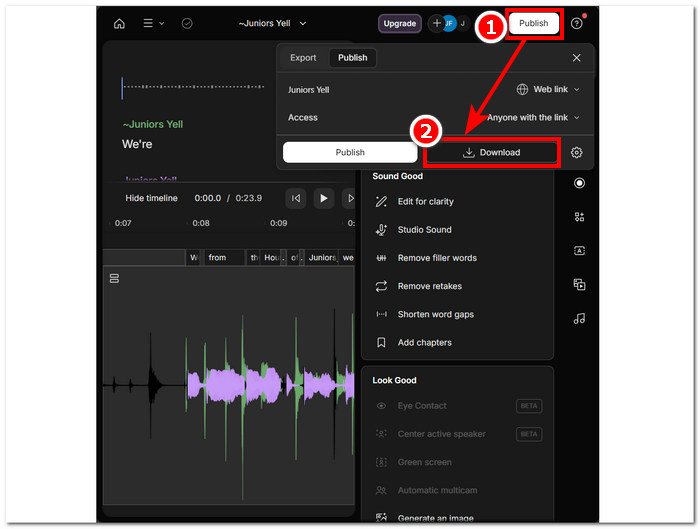Screen dimensions: 700x529
Task: Click the 0:09 mark on timeline ruler
Action: (279, 223)
